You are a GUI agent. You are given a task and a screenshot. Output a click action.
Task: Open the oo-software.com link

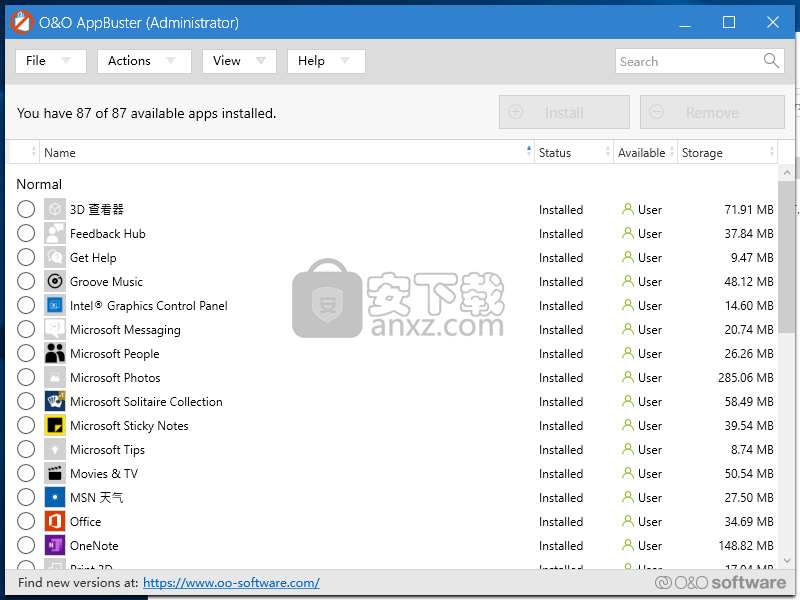[231, 583]
